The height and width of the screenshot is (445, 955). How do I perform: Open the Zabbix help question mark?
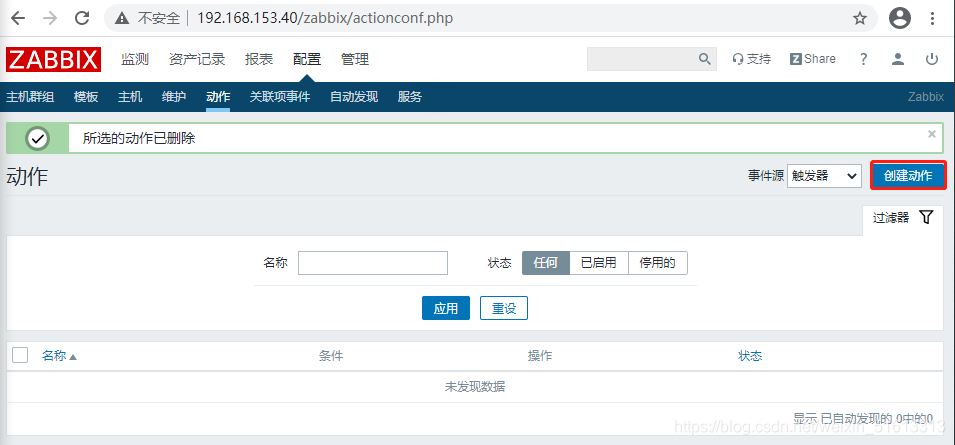(864, 59)
